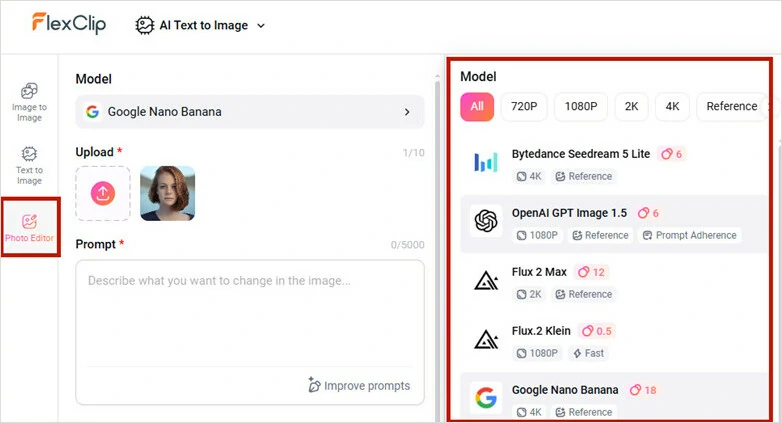Click the 4K tag under Bytedance Seedream
The image size is (782, 423).
click(529, 176)
